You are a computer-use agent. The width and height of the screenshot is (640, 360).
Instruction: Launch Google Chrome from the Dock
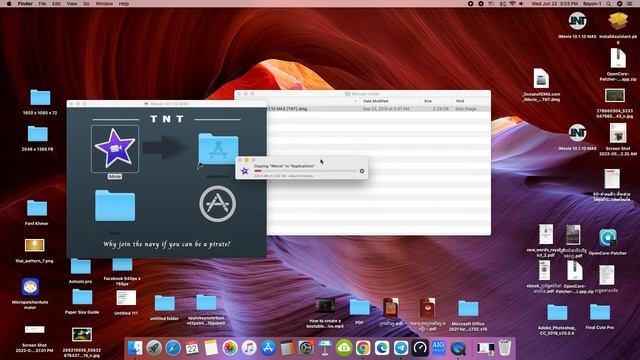(362, 348)
